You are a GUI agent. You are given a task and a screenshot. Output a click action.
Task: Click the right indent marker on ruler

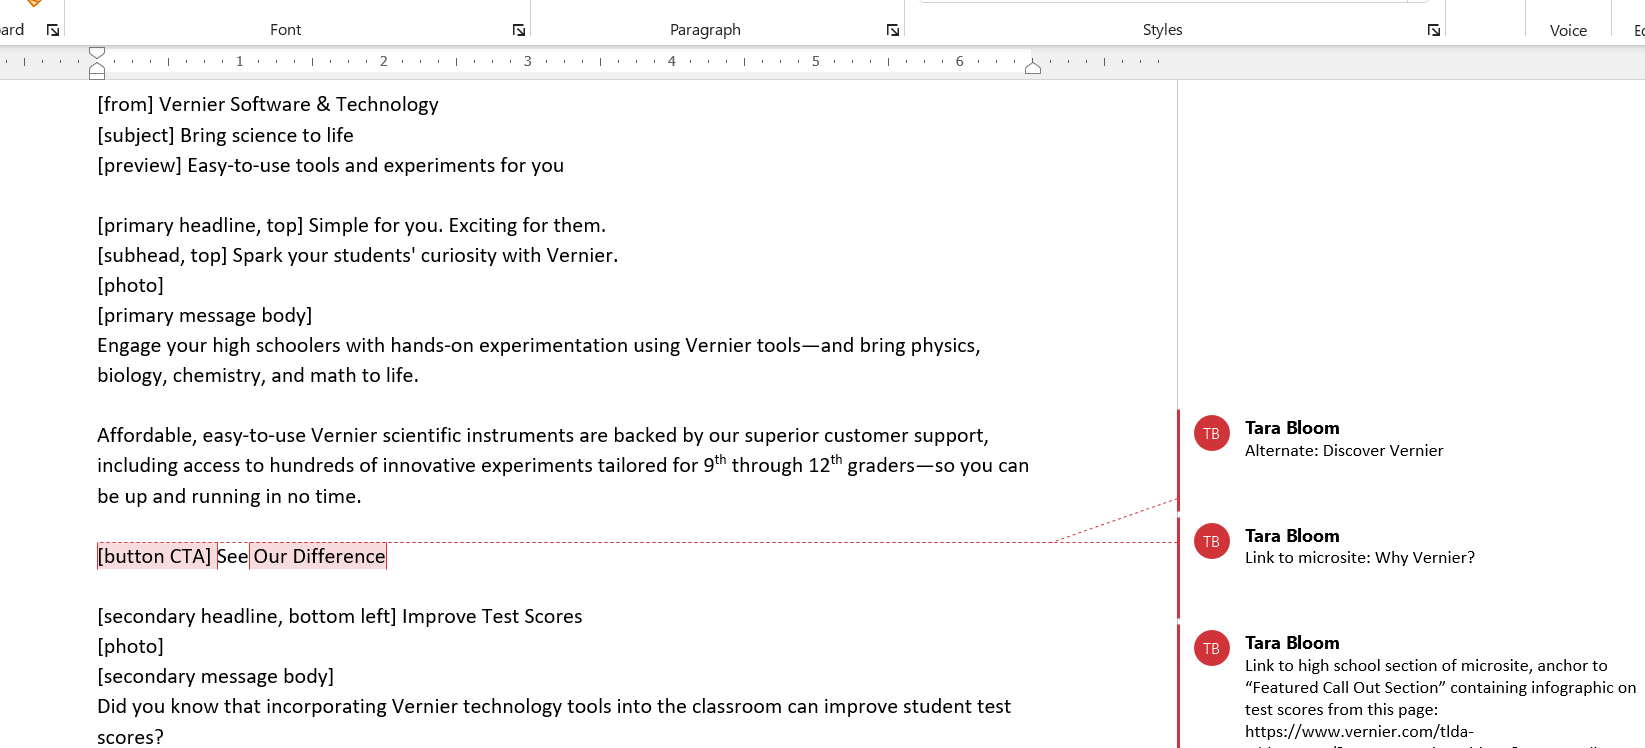click(x=1033, y=68)
